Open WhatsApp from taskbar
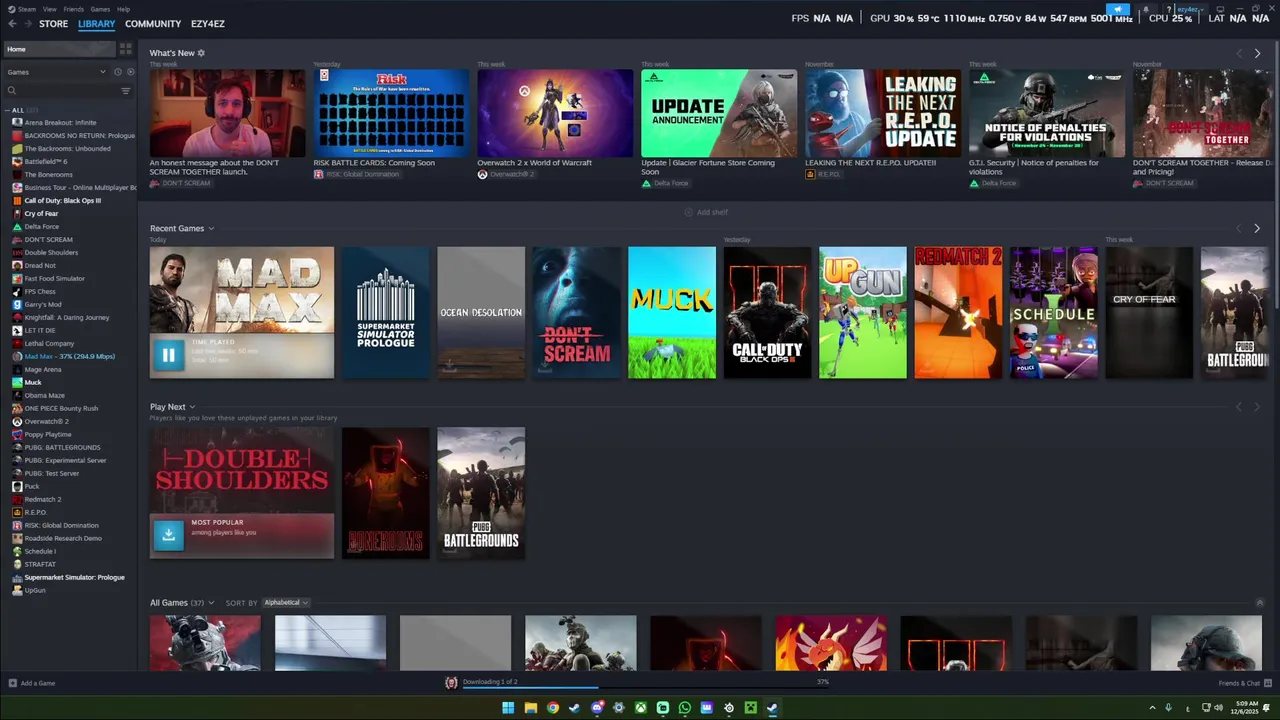Image resolution: width=1280 pixels, height=720 pixels. [x=684, y=708]
